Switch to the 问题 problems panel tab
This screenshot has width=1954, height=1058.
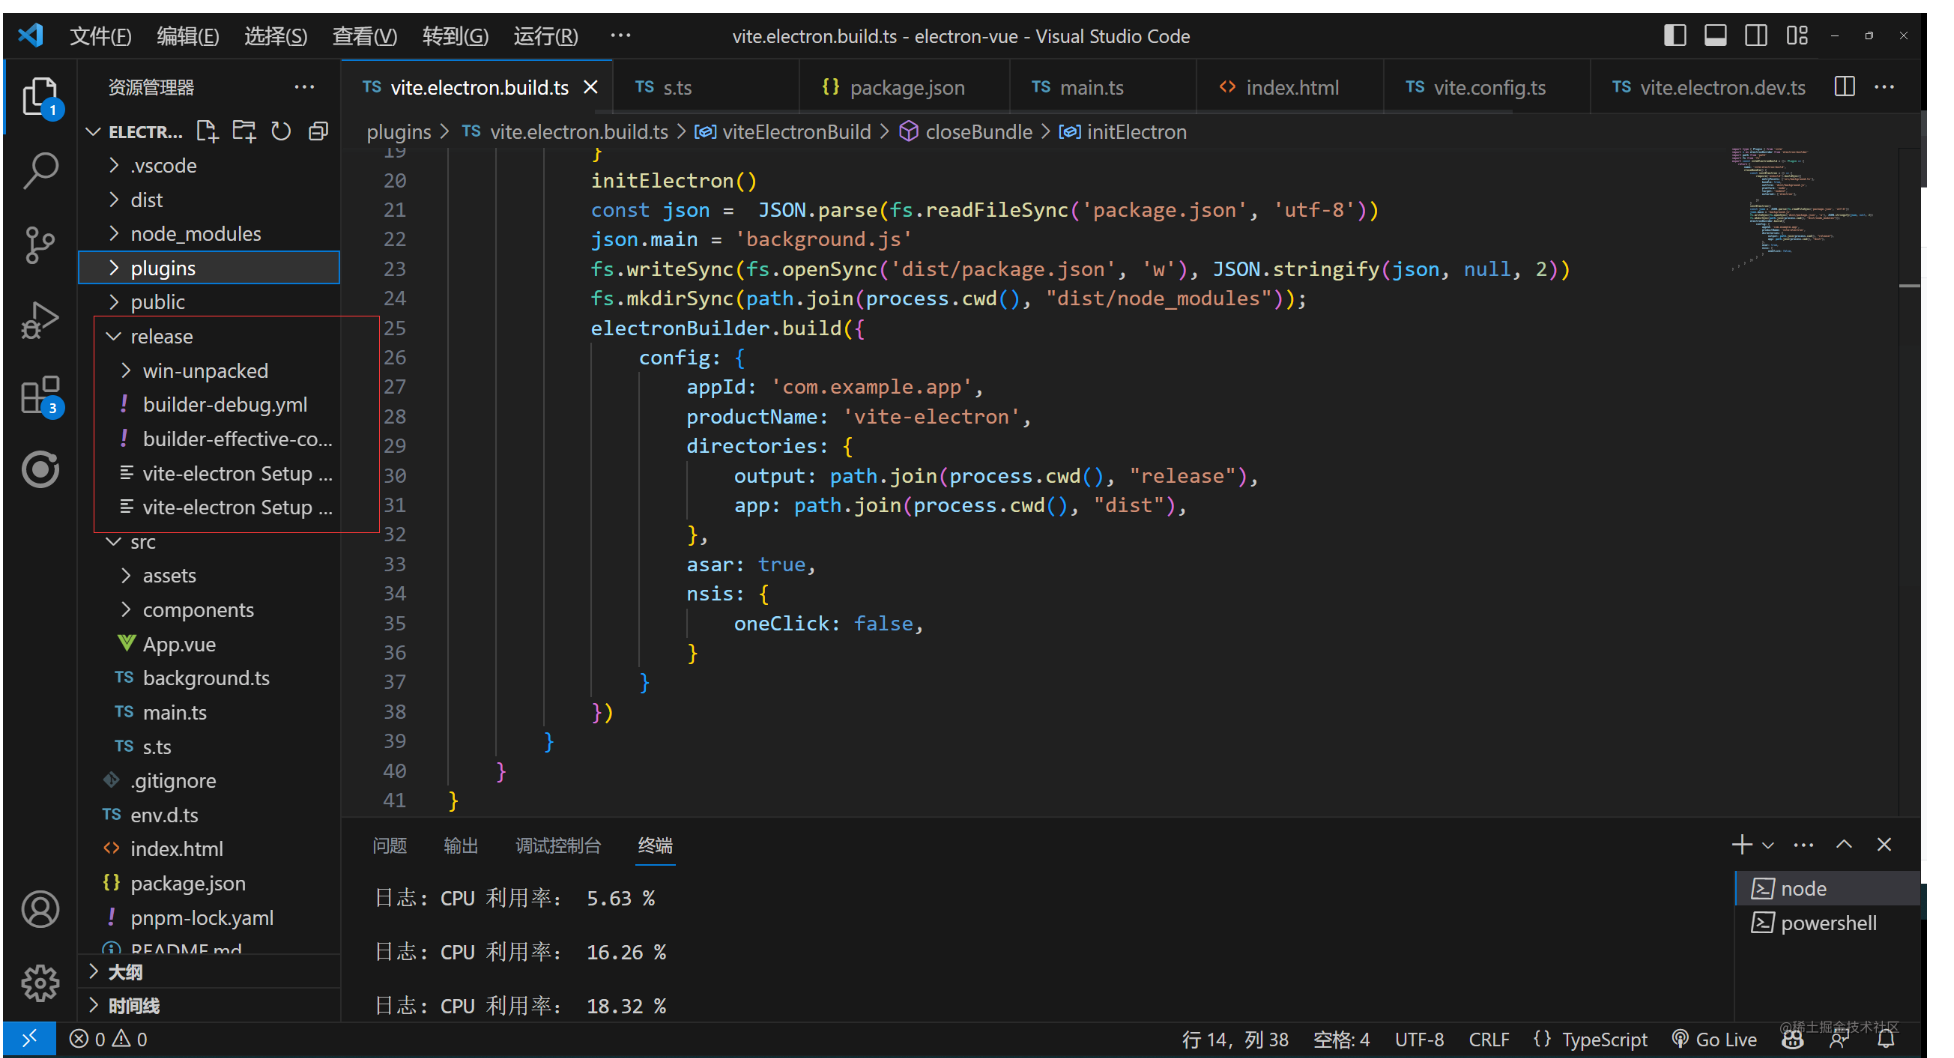coord(390,846)
